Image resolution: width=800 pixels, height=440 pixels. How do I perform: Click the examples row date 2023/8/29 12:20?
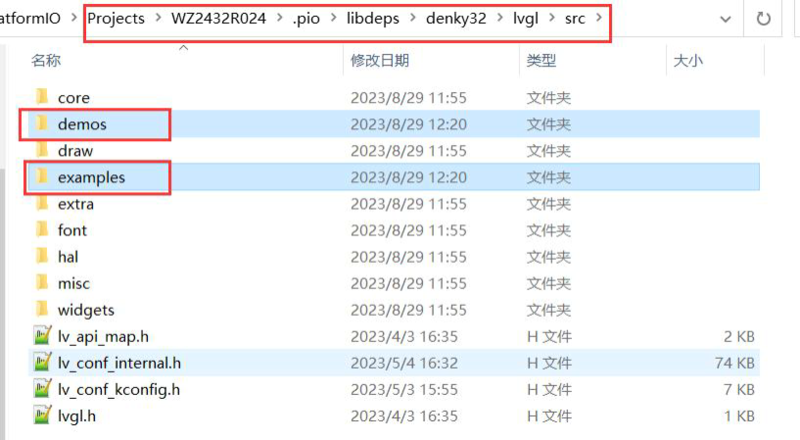[408, 177]
